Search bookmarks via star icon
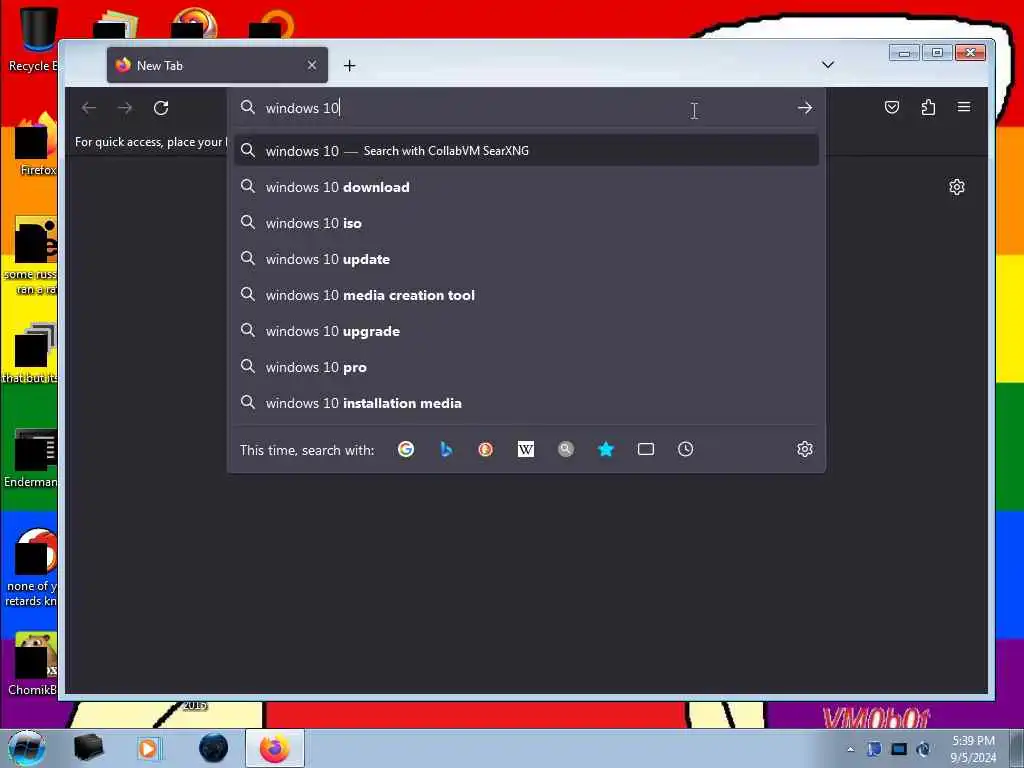The image size is (1024, 768). point(606,449)
